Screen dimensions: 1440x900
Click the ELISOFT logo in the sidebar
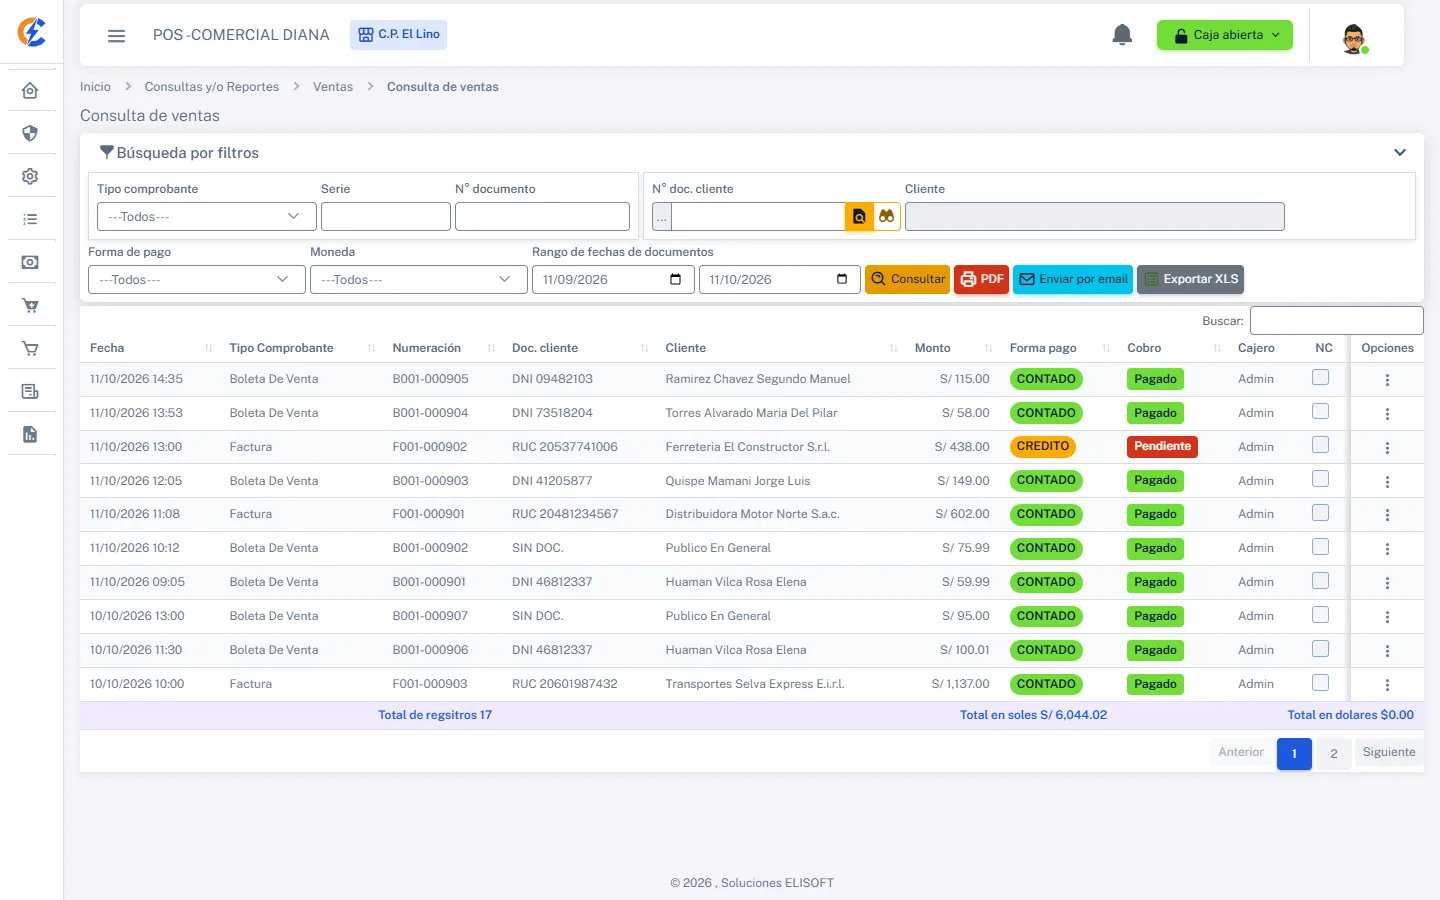pos(32,32)
